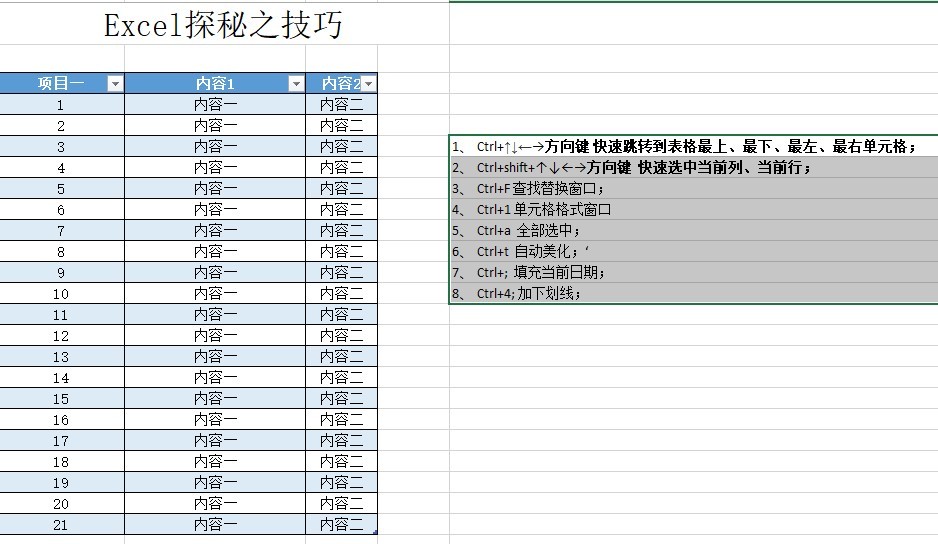Viewport: 938px width, 544px height.
Task: Select the cell with number 10
Action: tap(61, 293)
